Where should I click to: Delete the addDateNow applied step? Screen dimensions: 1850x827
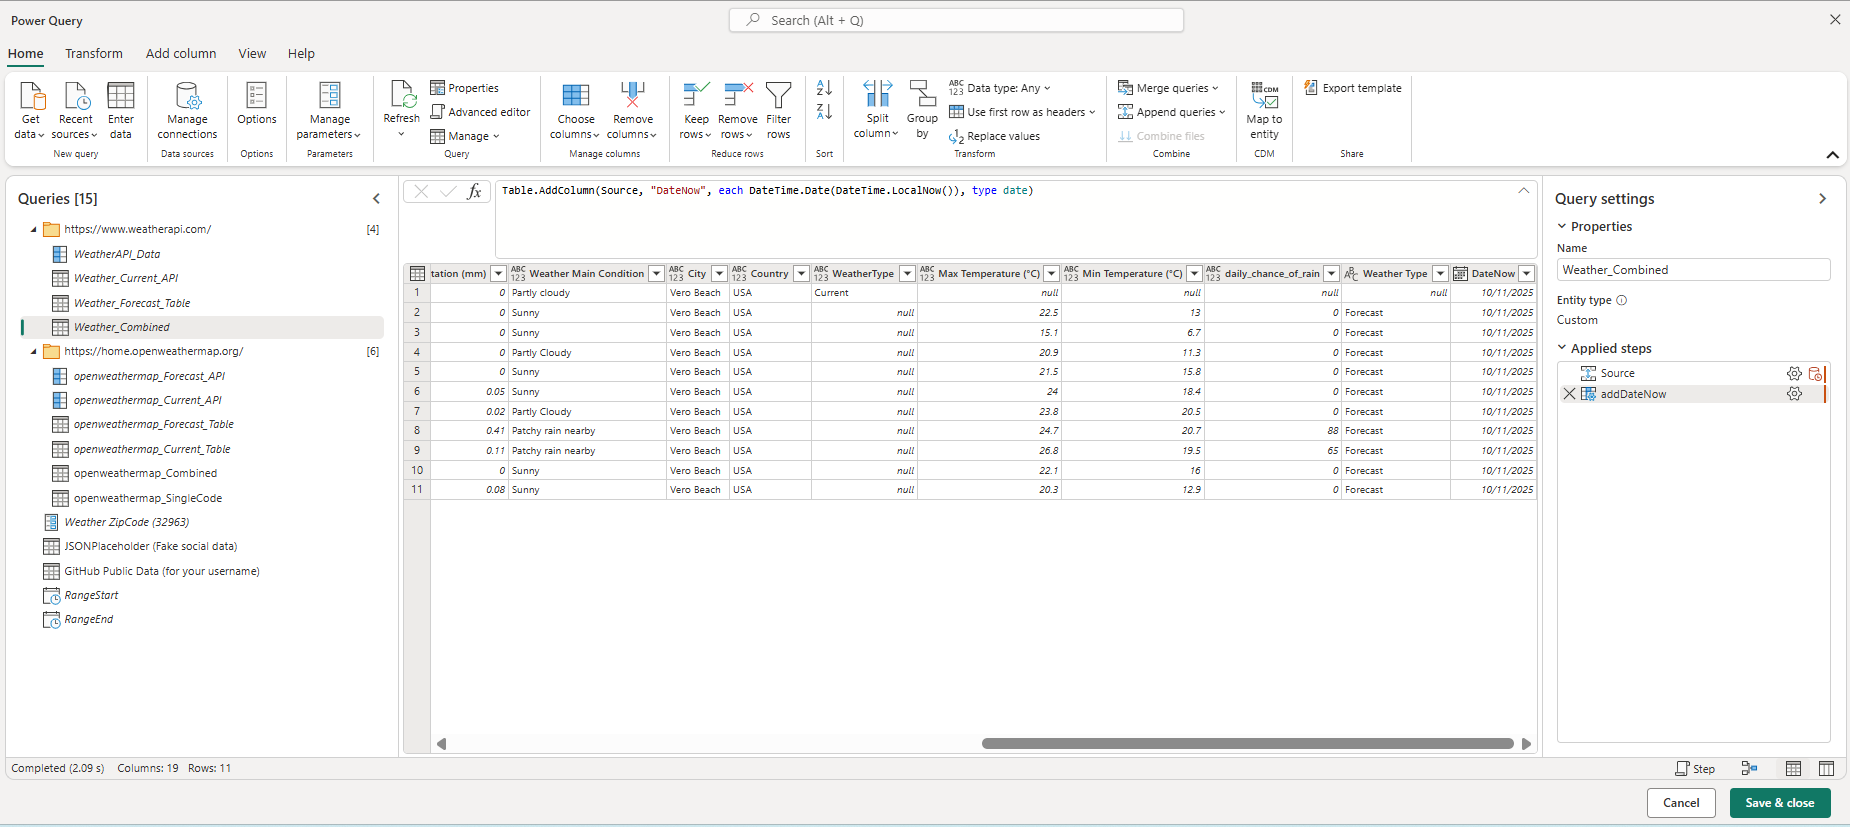[x=1569, y=394]
